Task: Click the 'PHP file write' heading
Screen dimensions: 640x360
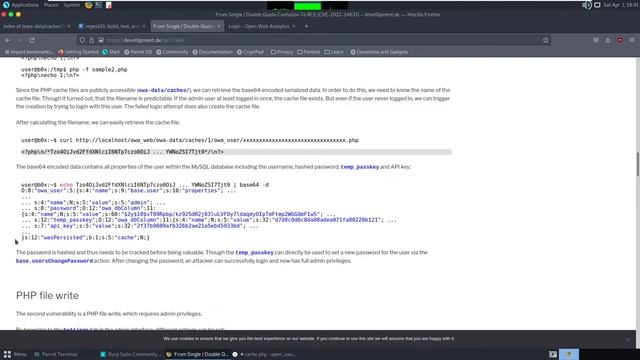Action: click(x=47, y=296)
